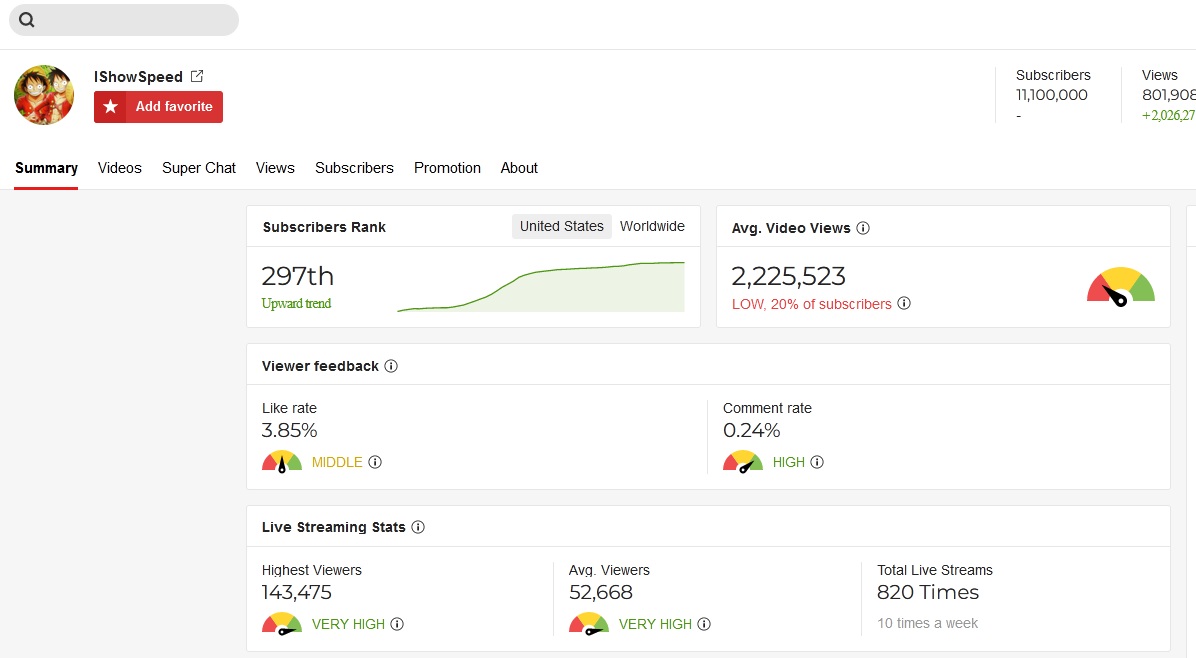Open IShowSpeed external channel link icon
Viewport: 1196px width, 658px height.
coord(197,76)
